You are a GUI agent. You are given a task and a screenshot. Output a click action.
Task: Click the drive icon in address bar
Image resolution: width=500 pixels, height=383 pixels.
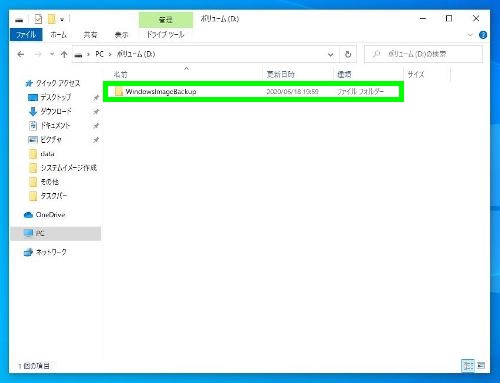(x=78, y=55)
